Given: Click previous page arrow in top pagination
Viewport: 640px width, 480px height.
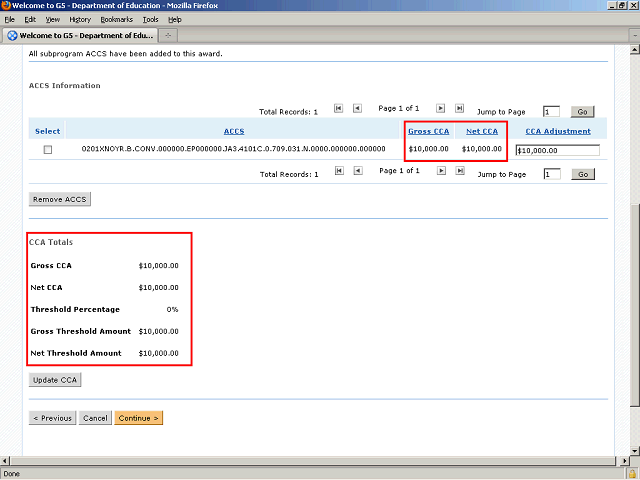Looking at the screenshot, I should (x=357, y=108).
